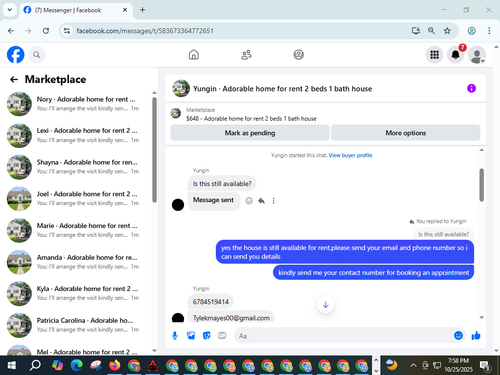Open the Facebook search magnifier
Screen dimensions: 500x375
pos(37,55)
